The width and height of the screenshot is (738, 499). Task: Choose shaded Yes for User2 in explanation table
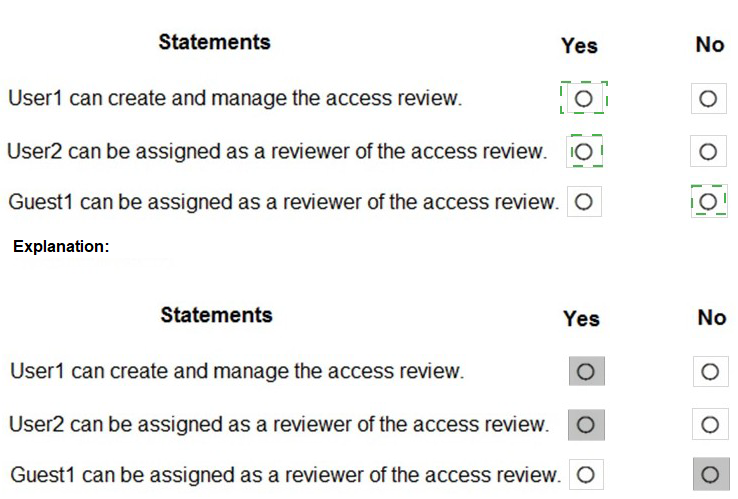(586, 424)
